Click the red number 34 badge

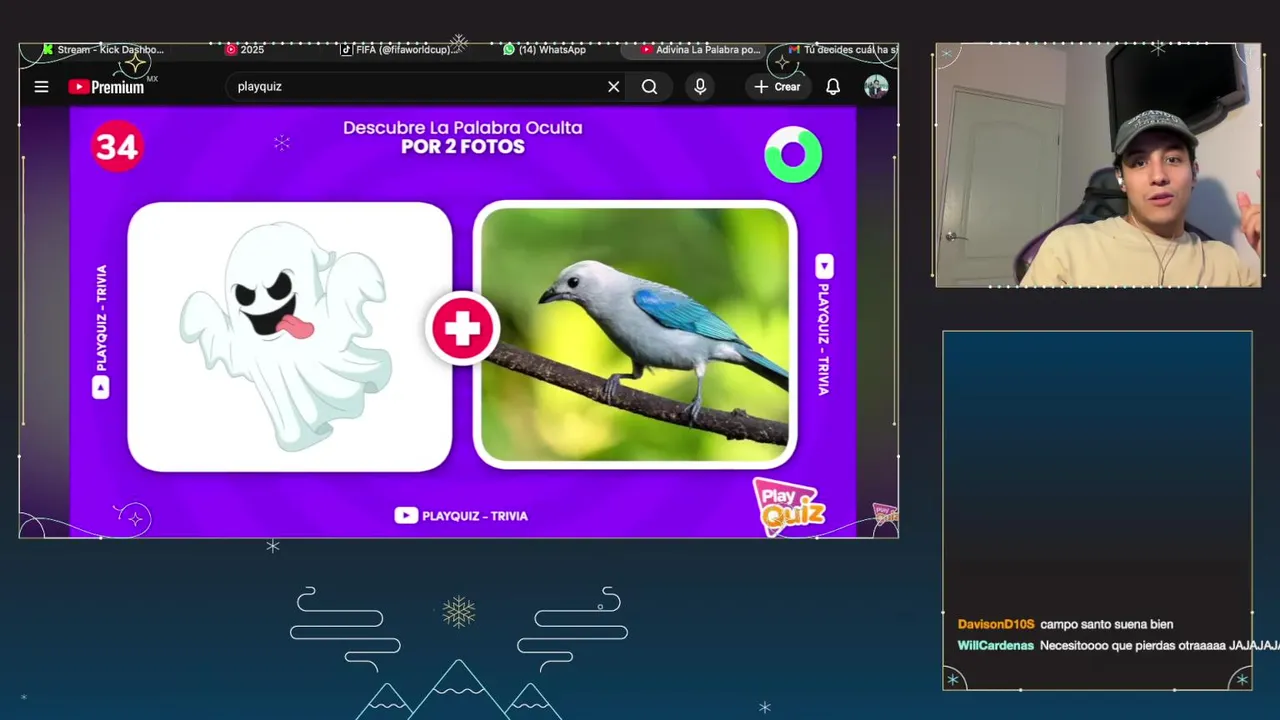pos(117,147)
